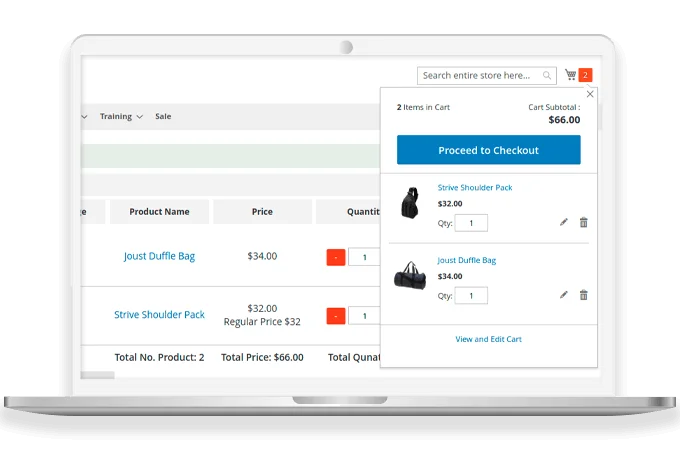
Task: Click the horizontal scrollbar thumb under the table
Action: 98,375
